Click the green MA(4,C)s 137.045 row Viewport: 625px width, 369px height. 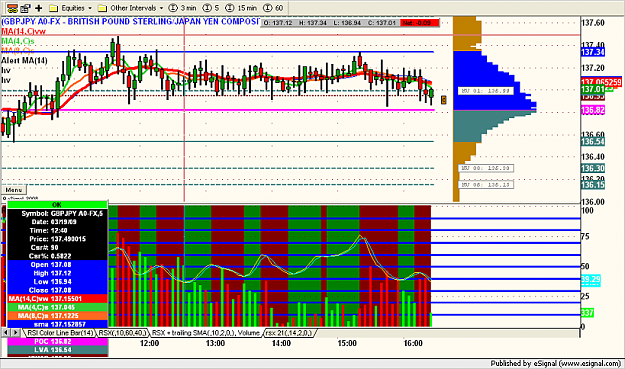point(57,307)
